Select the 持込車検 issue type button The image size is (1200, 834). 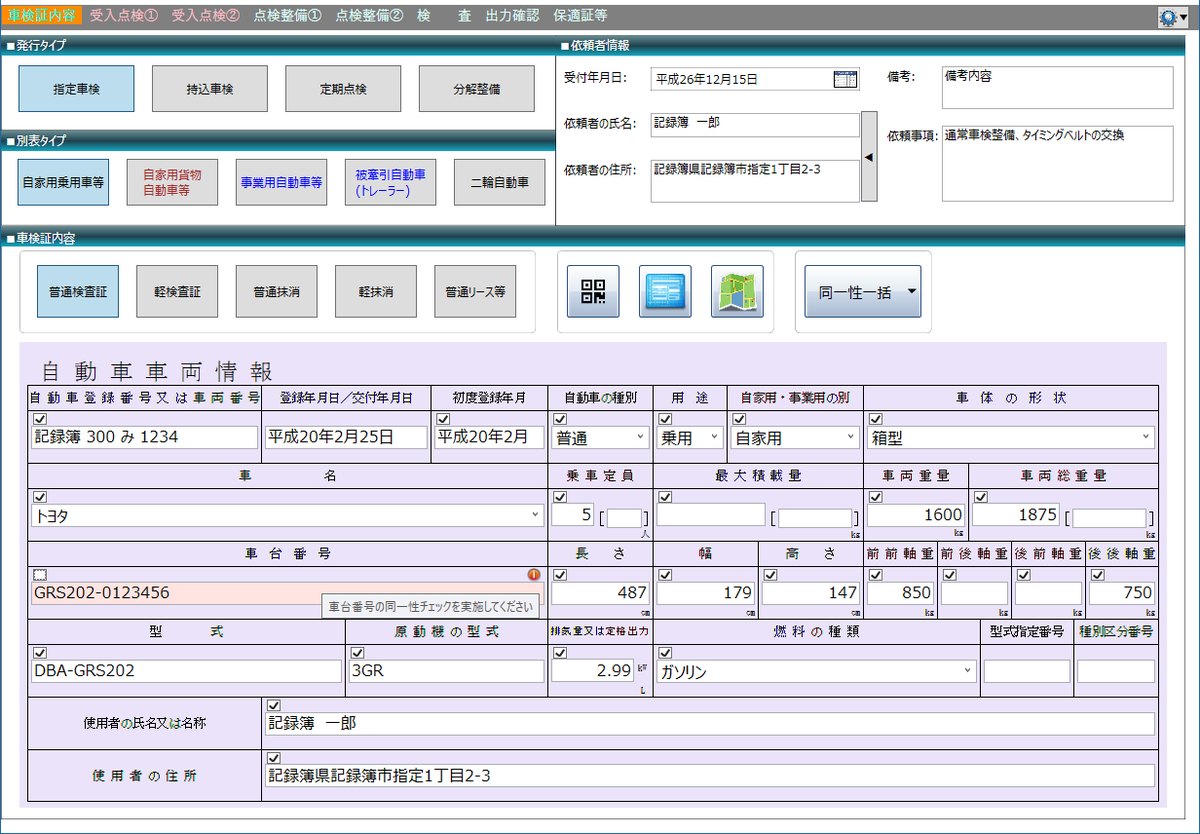[210, 89]
